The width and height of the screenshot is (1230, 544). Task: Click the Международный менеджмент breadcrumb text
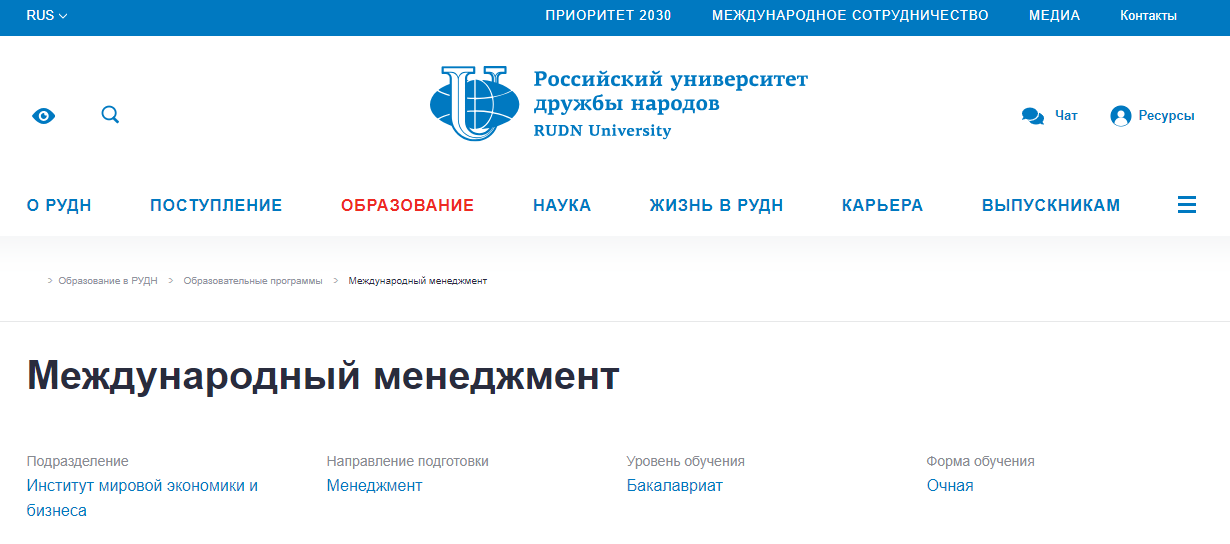(418, 281)
